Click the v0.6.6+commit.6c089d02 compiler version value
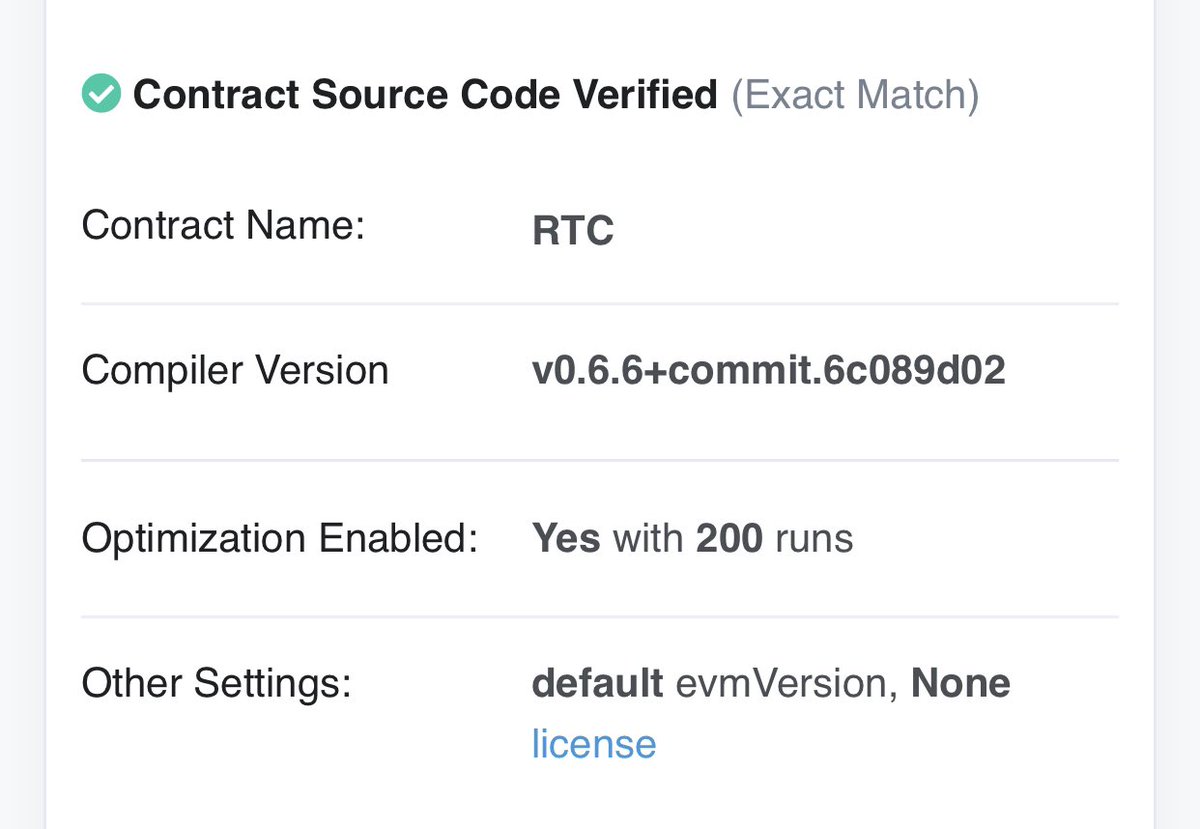 (768, 371)
